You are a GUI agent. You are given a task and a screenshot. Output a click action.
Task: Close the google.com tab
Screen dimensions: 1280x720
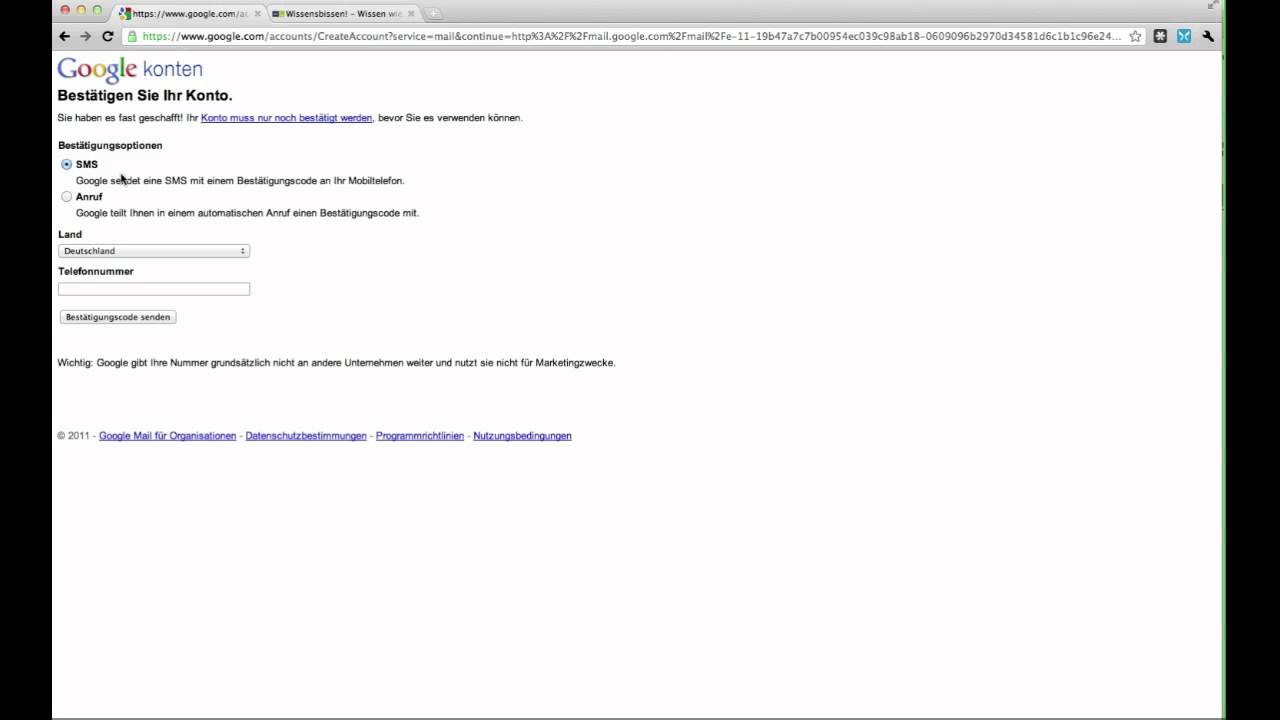tap(256, 14)
